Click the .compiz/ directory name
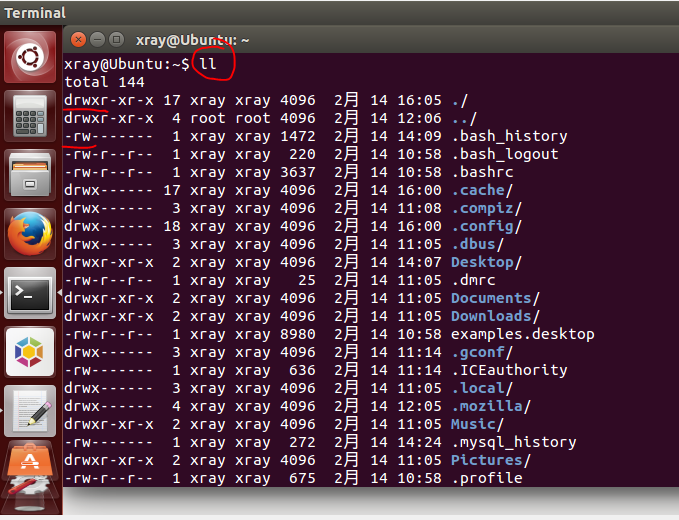This screenshot has width=679, height=520. tap(486, 209)
